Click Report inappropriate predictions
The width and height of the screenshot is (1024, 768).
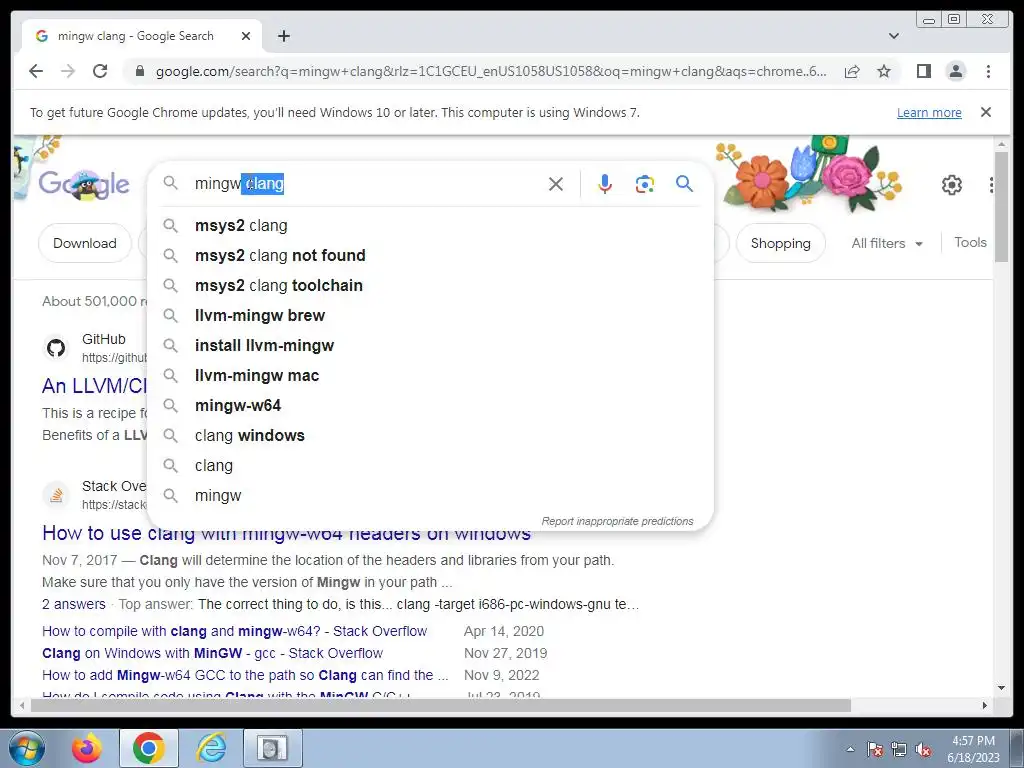617,521
